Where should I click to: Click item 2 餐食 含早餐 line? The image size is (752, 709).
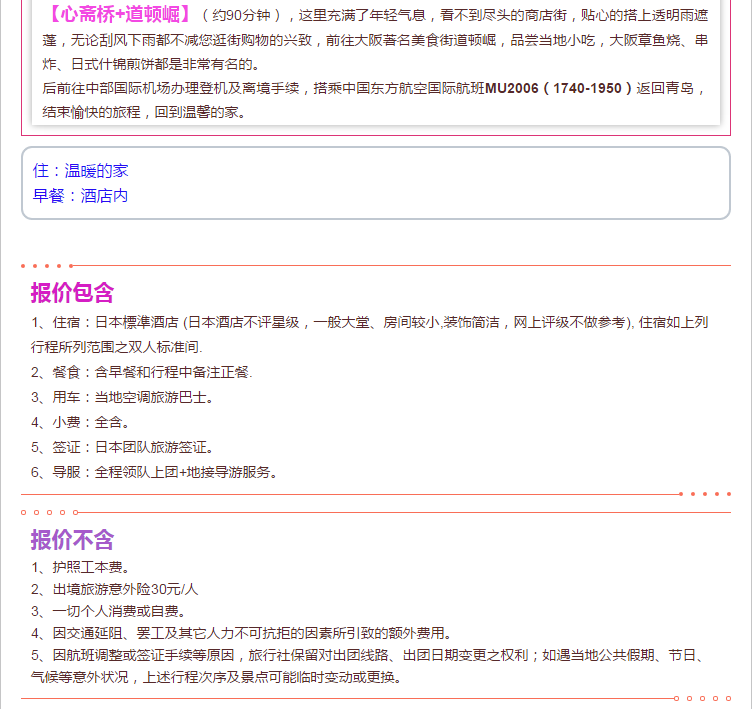click(x=141, y=372)
